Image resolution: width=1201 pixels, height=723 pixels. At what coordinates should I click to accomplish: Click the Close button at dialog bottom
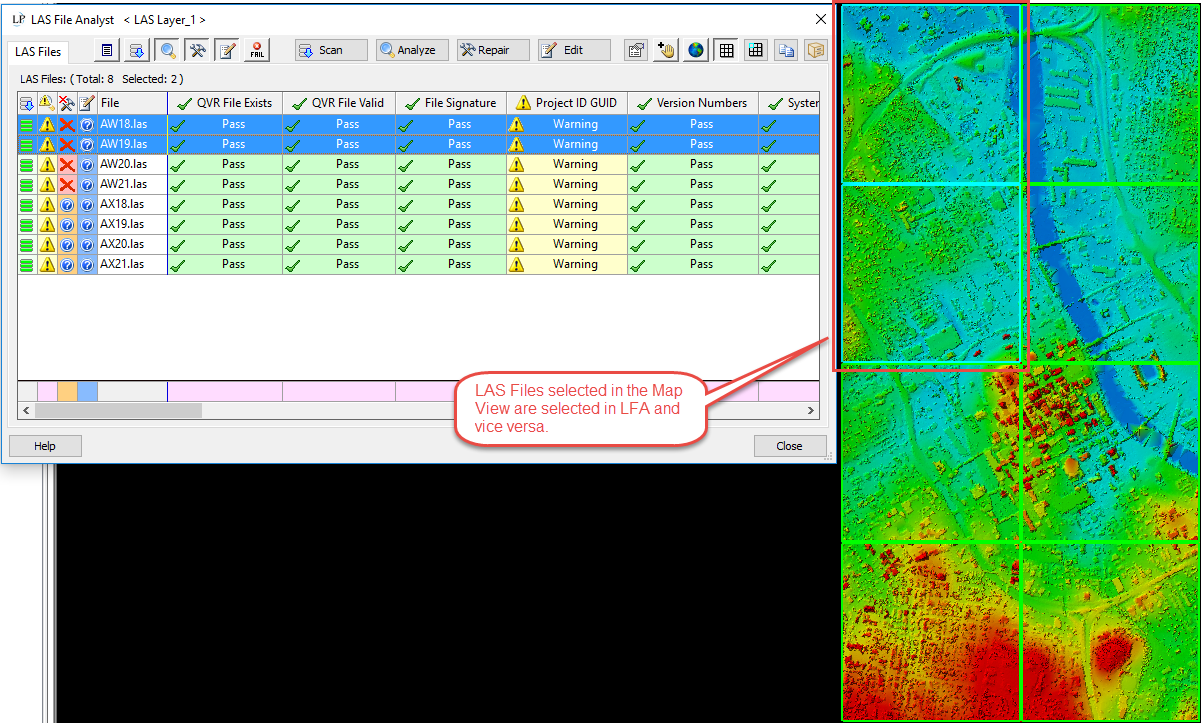(x=790, y=446)
